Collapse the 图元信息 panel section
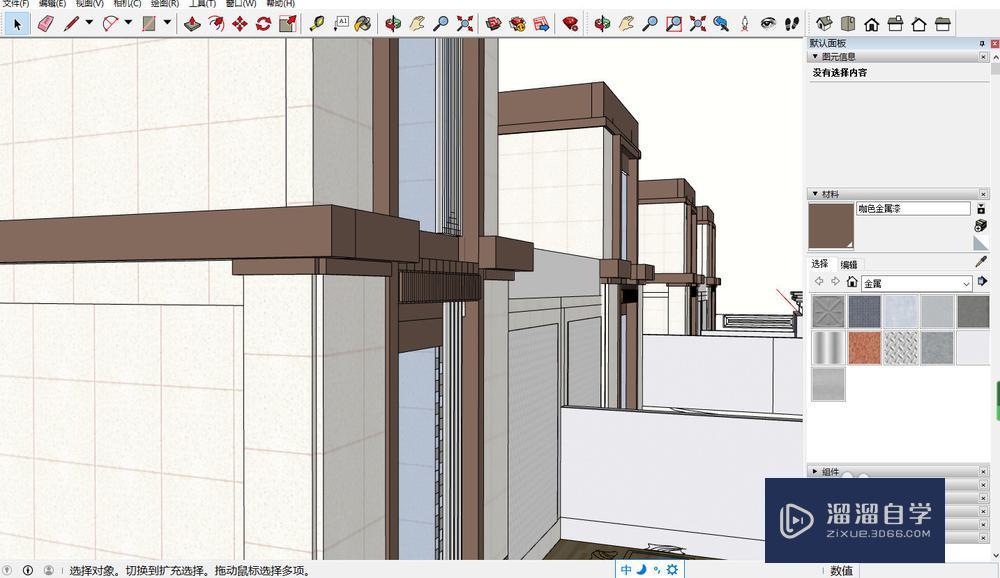Image resolution: width=1000 pixels, height=578 pixels. (815, 57)
